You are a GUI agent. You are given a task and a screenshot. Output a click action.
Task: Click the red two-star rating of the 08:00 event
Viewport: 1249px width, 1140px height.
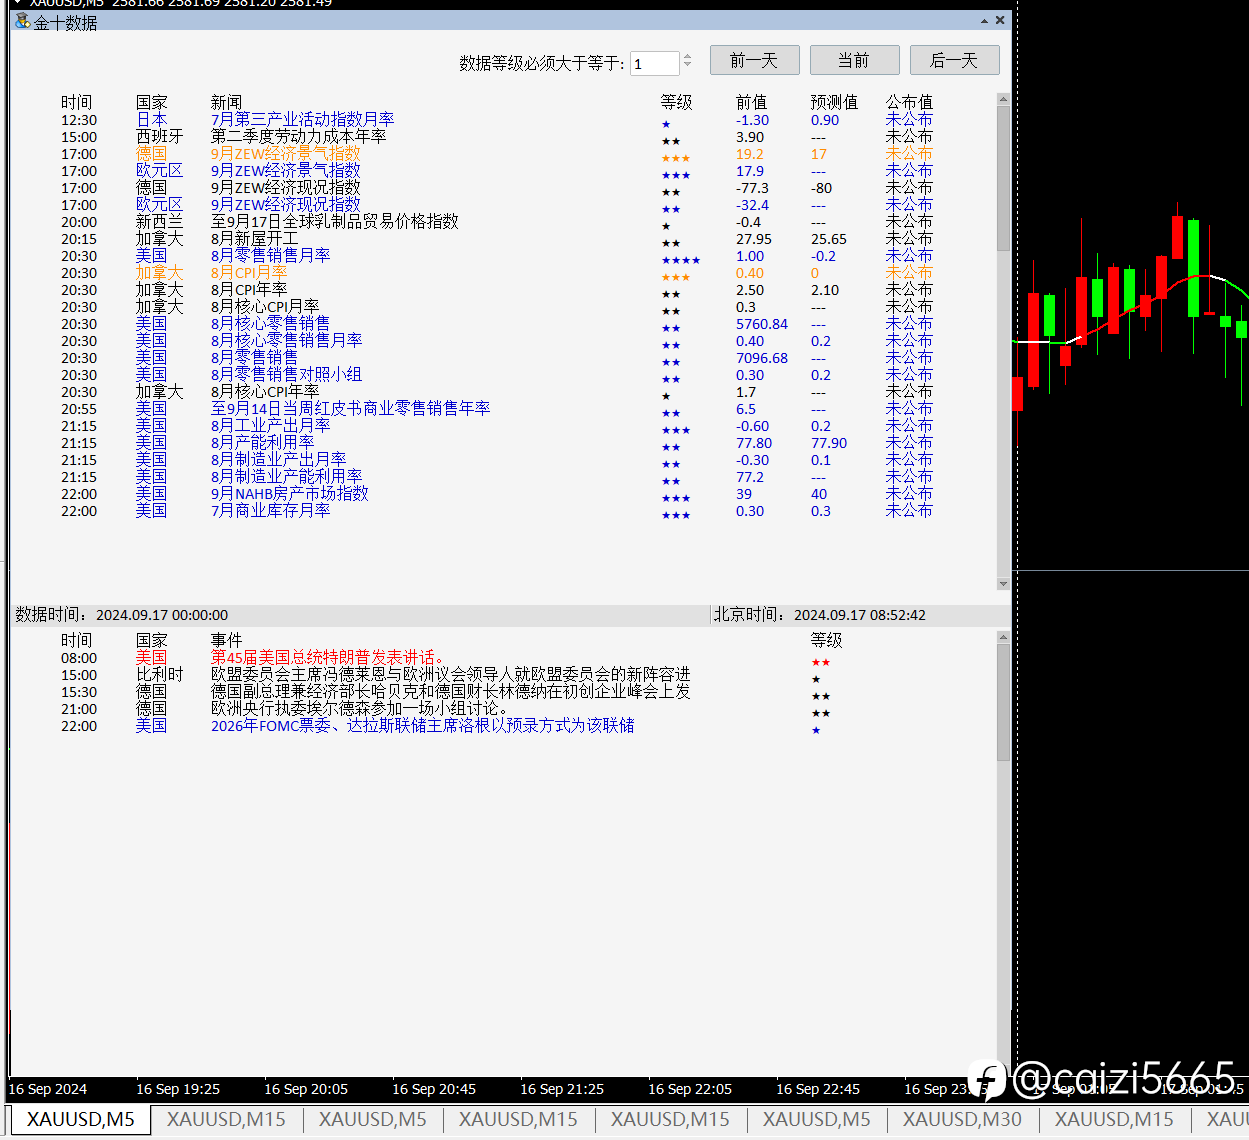coord(821,662)
